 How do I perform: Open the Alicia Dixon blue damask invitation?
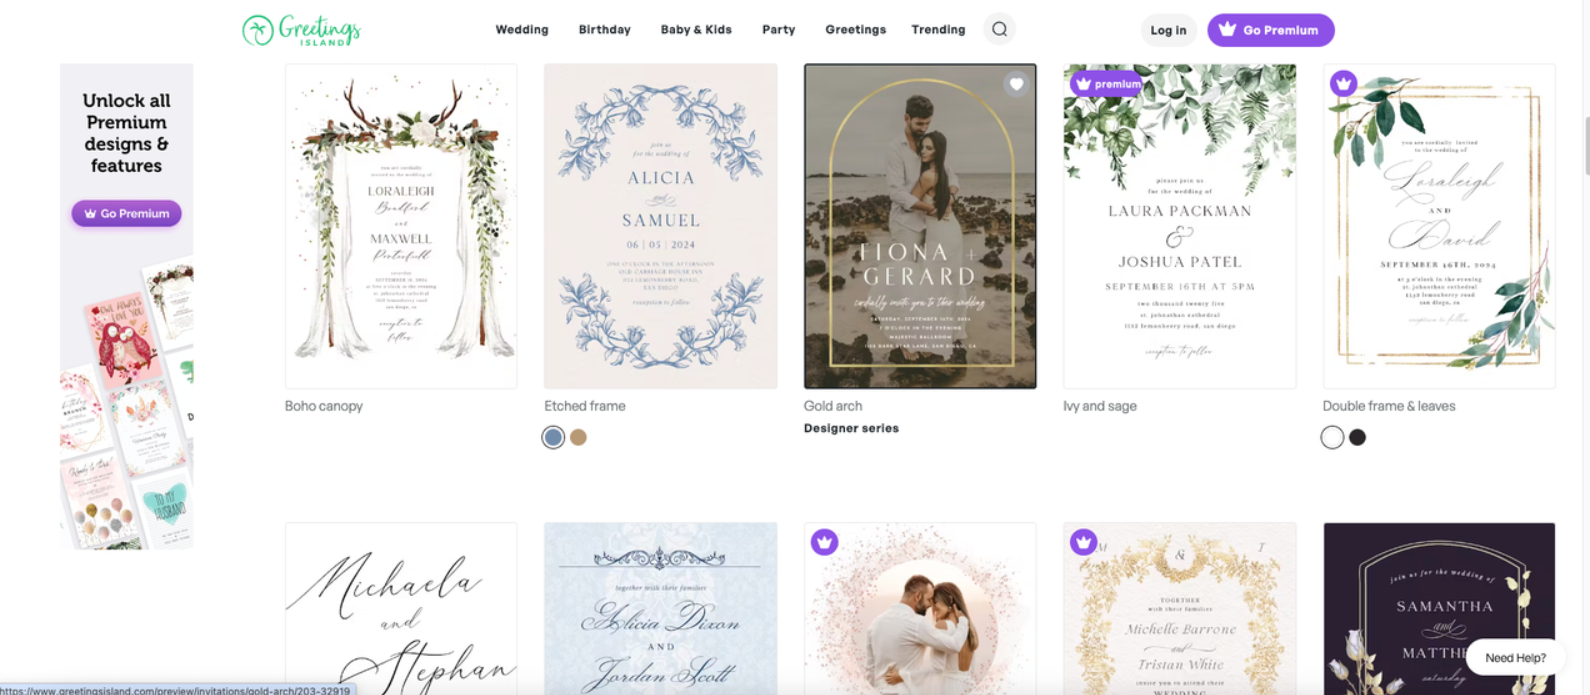[660, 608]
